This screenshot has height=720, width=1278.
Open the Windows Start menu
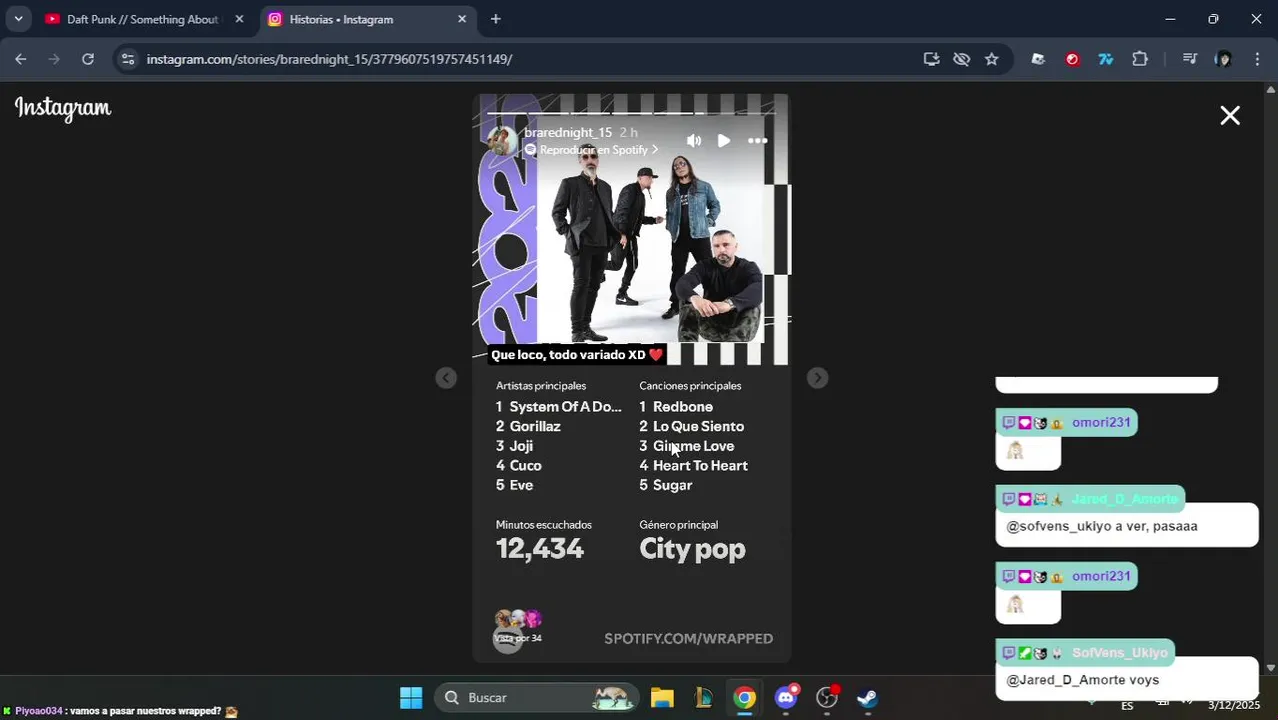tap(411, 697)
